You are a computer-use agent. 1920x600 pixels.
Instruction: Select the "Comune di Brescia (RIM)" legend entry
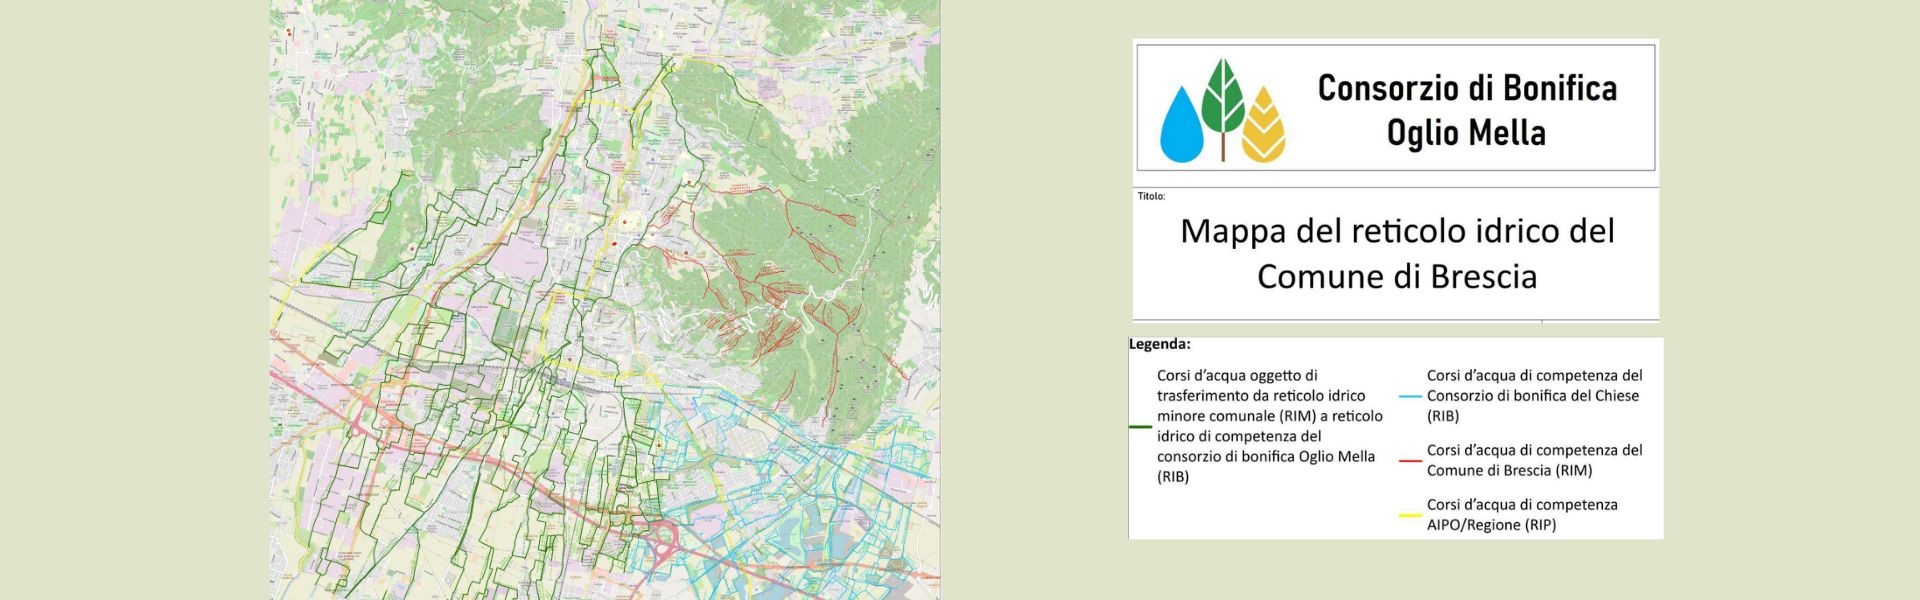click(1534, 460)
